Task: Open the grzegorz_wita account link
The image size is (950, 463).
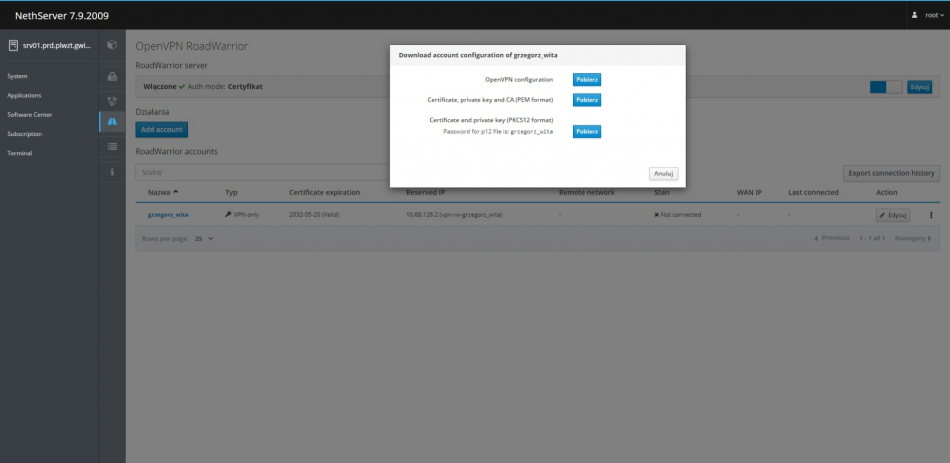Action: pos(168,214)
